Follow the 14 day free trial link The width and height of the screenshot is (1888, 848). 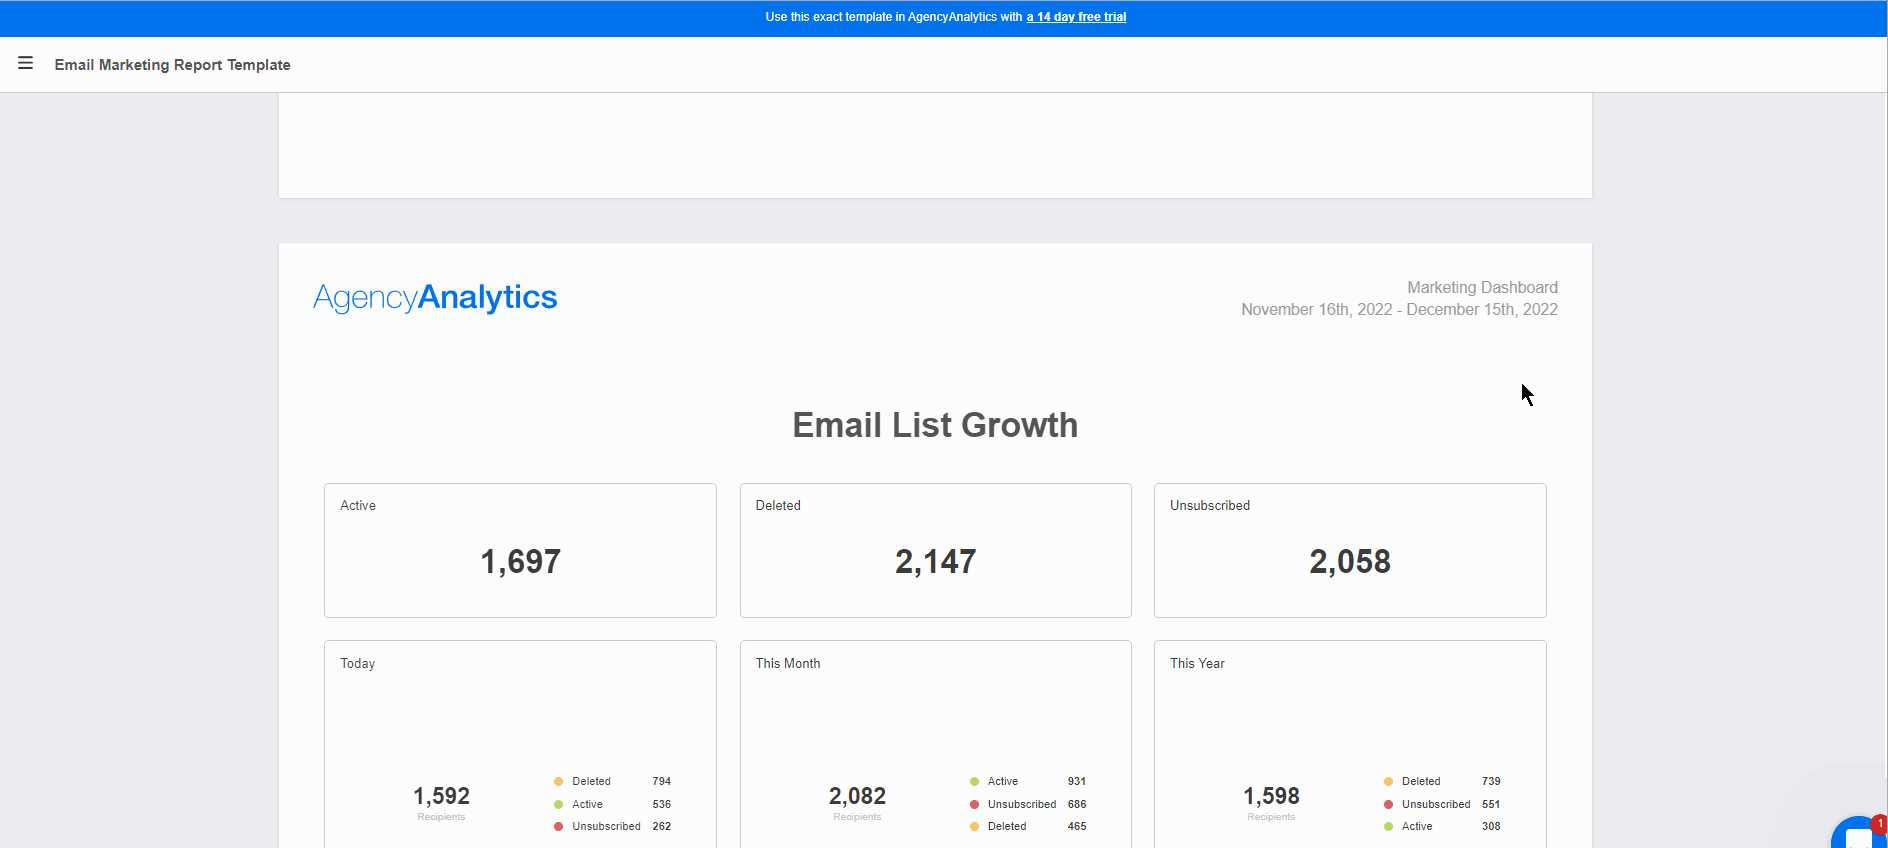1076,17
